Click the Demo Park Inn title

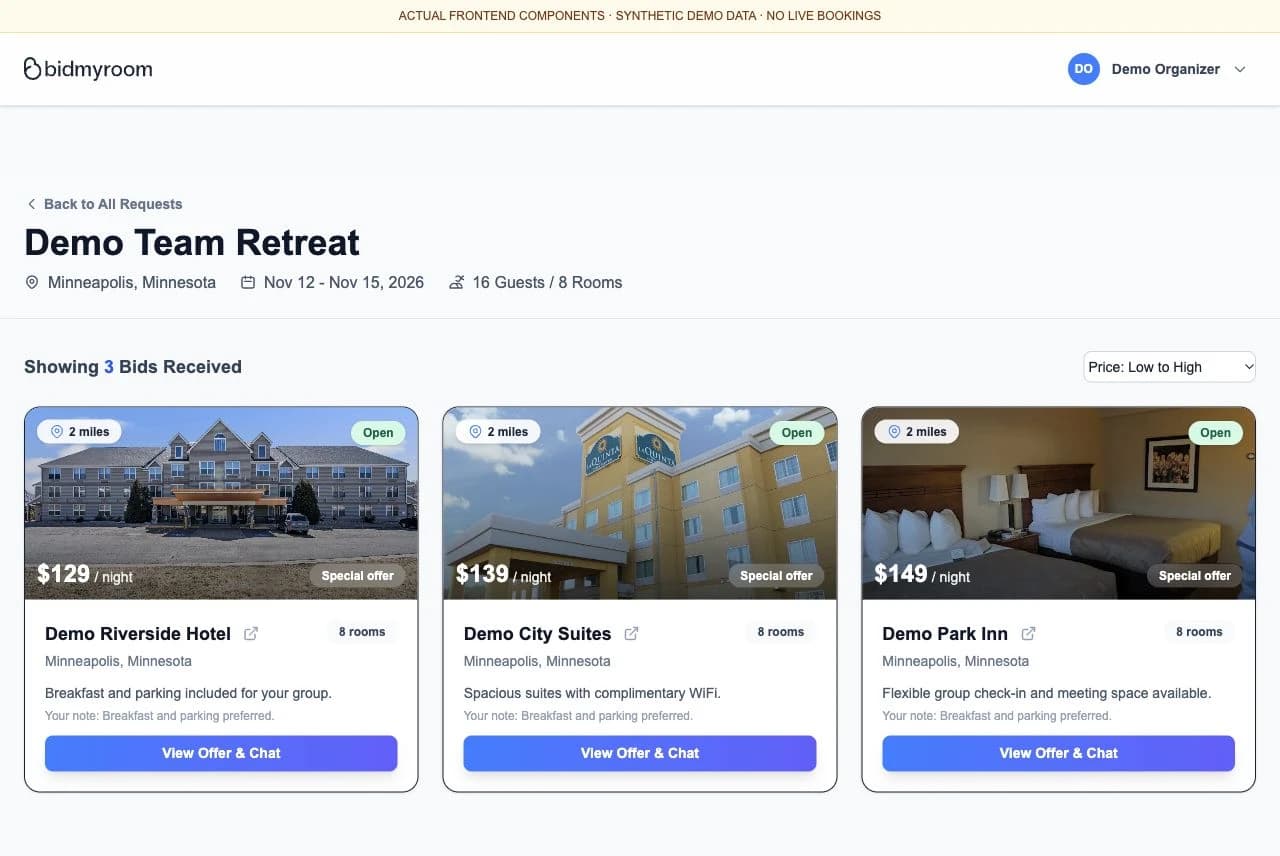click(945, 634)
